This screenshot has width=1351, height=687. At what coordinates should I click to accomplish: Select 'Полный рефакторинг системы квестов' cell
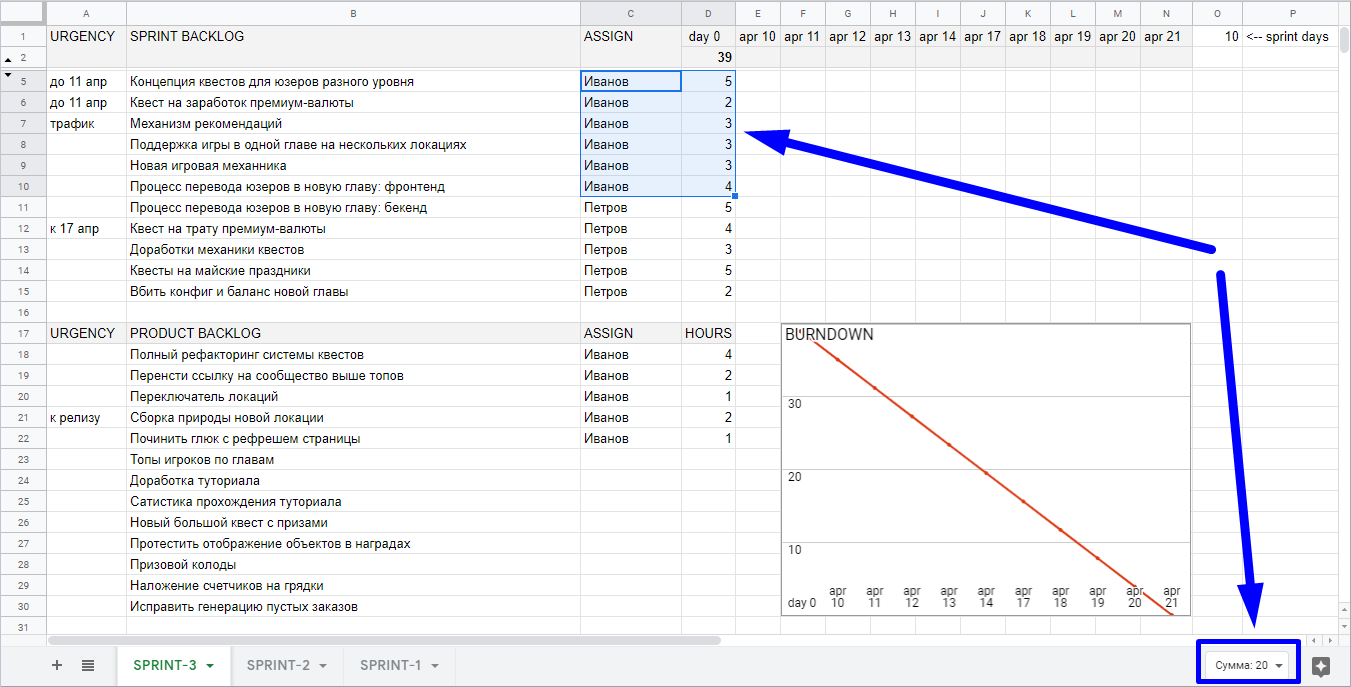pyautogui.click(x=353, y=354)
